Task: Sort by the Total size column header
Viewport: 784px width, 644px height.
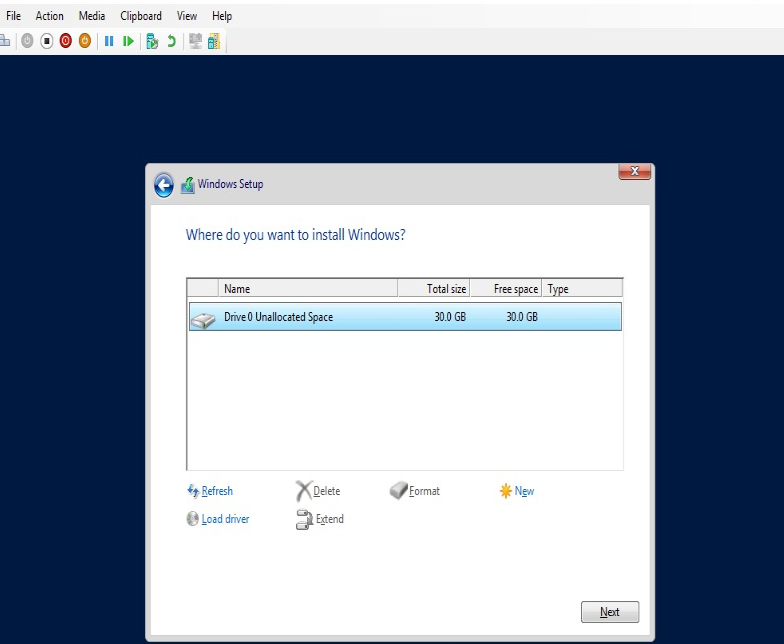Action: 434,288
